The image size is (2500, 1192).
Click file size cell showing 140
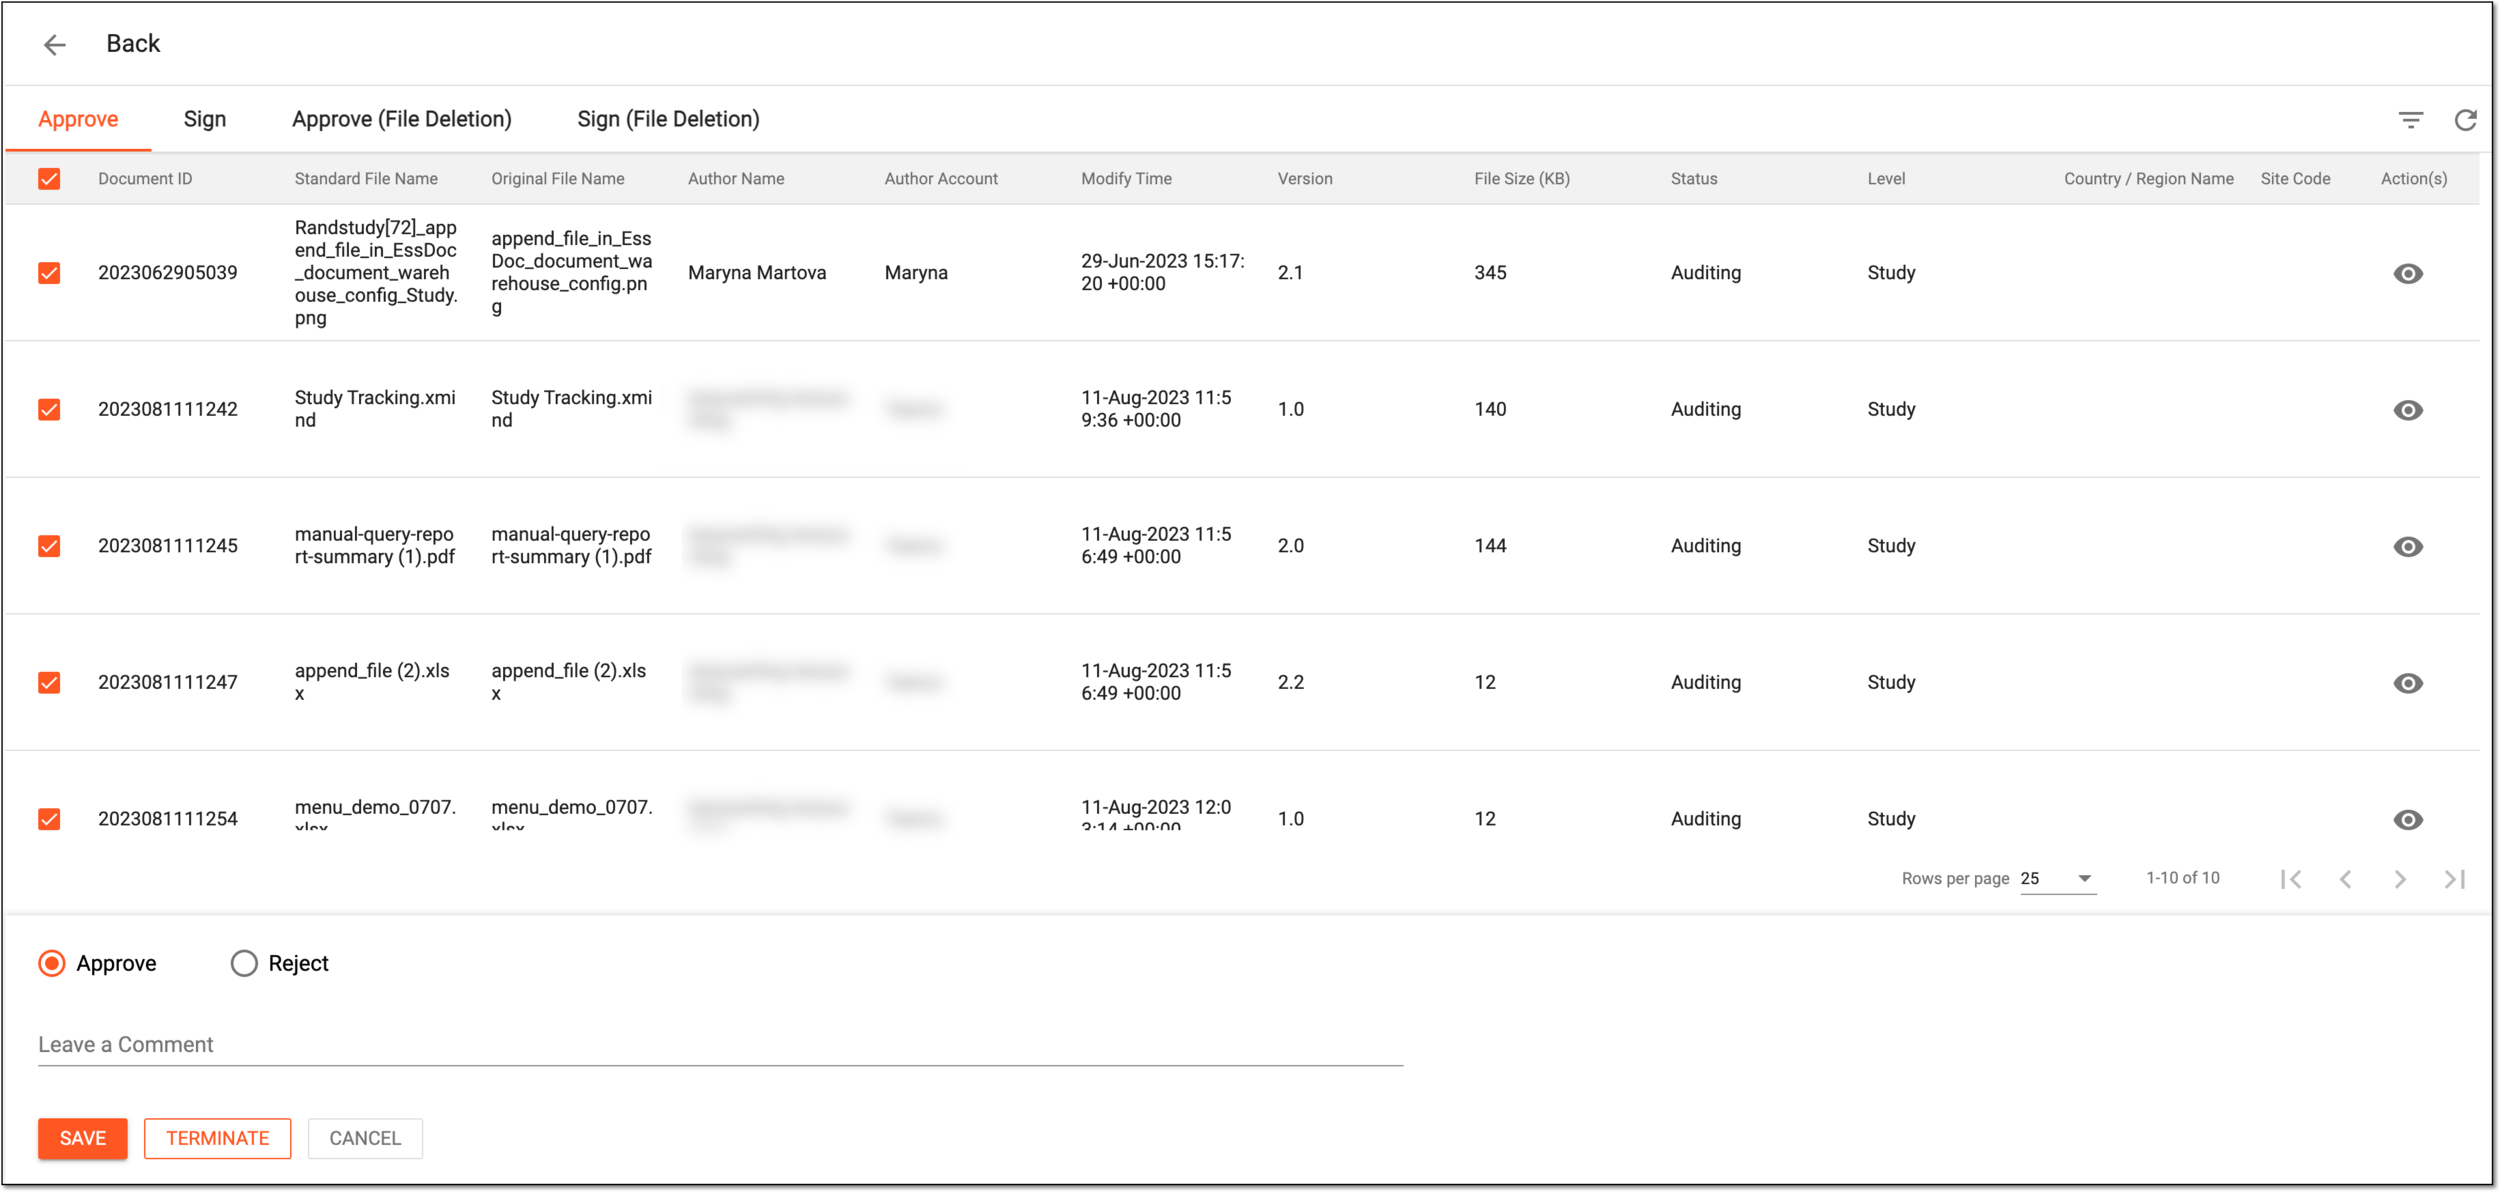[1490, 410]
